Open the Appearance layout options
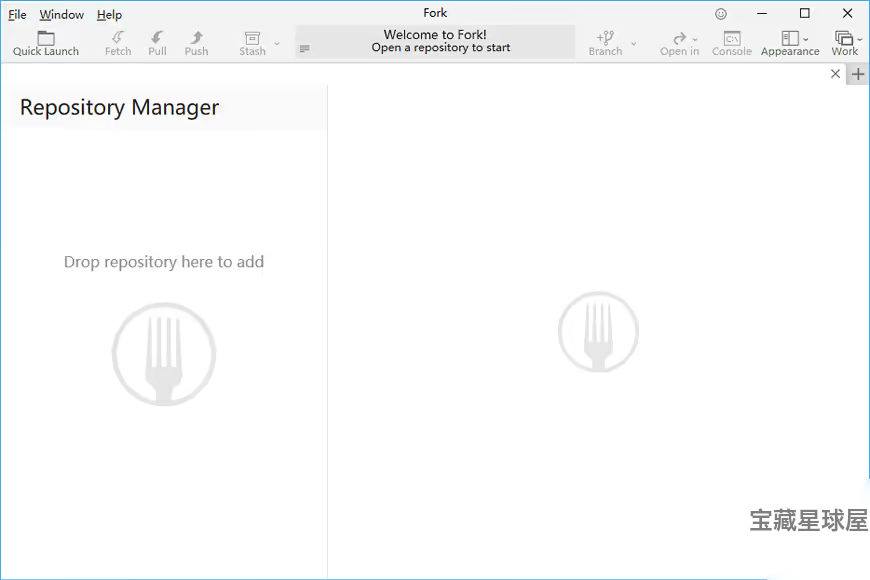The image size is (870, 580). tap(790, 43)
